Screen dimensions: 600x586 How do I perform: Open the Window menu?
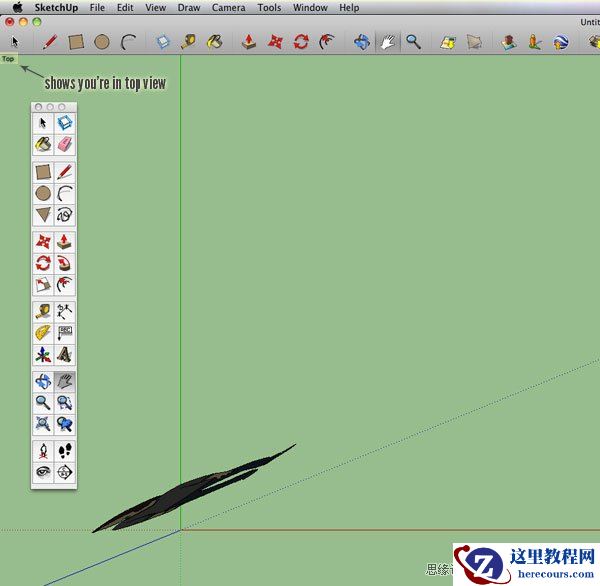click(x=310, y=8)
